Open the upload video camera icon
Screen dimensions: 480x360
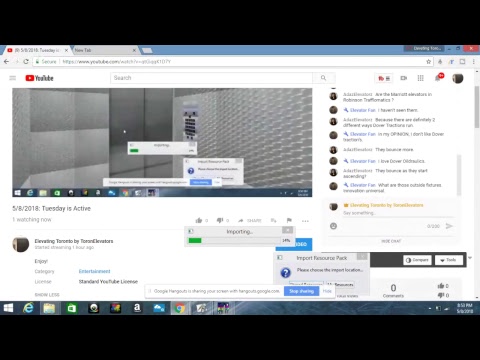click(404, 78)
